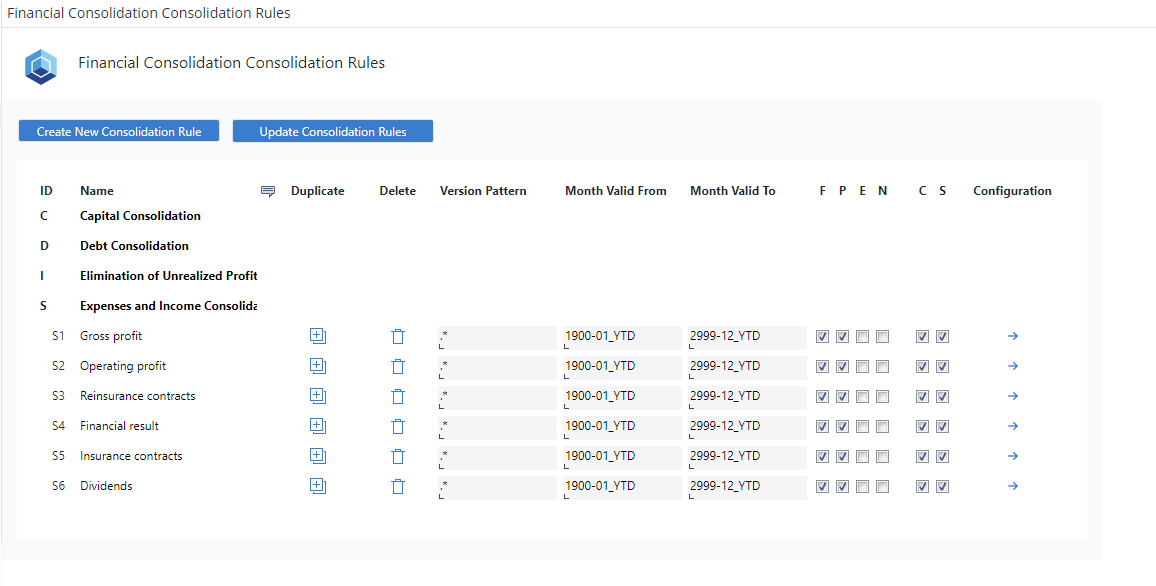1156x586 pixels.
Task: Open configuration for the Financial result rule
Action: [1012, 426]
